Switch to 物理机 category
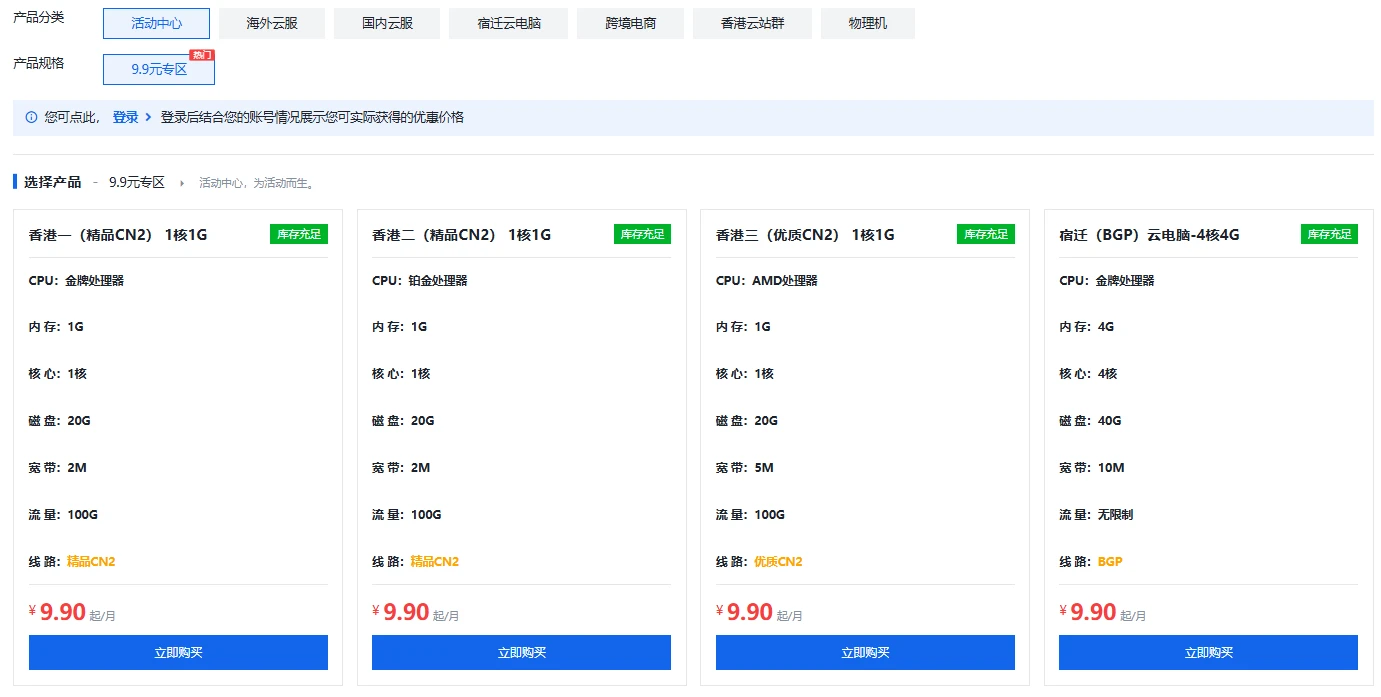The width and height of the screenshot is (1381, 697). click(867, 23)
